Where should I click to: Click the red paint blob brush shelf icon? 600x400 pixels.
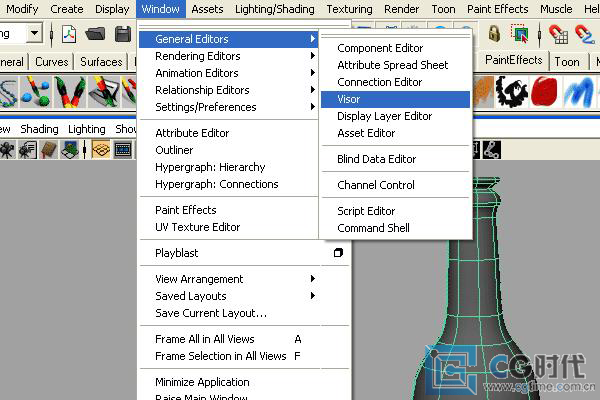click(544, 92)
